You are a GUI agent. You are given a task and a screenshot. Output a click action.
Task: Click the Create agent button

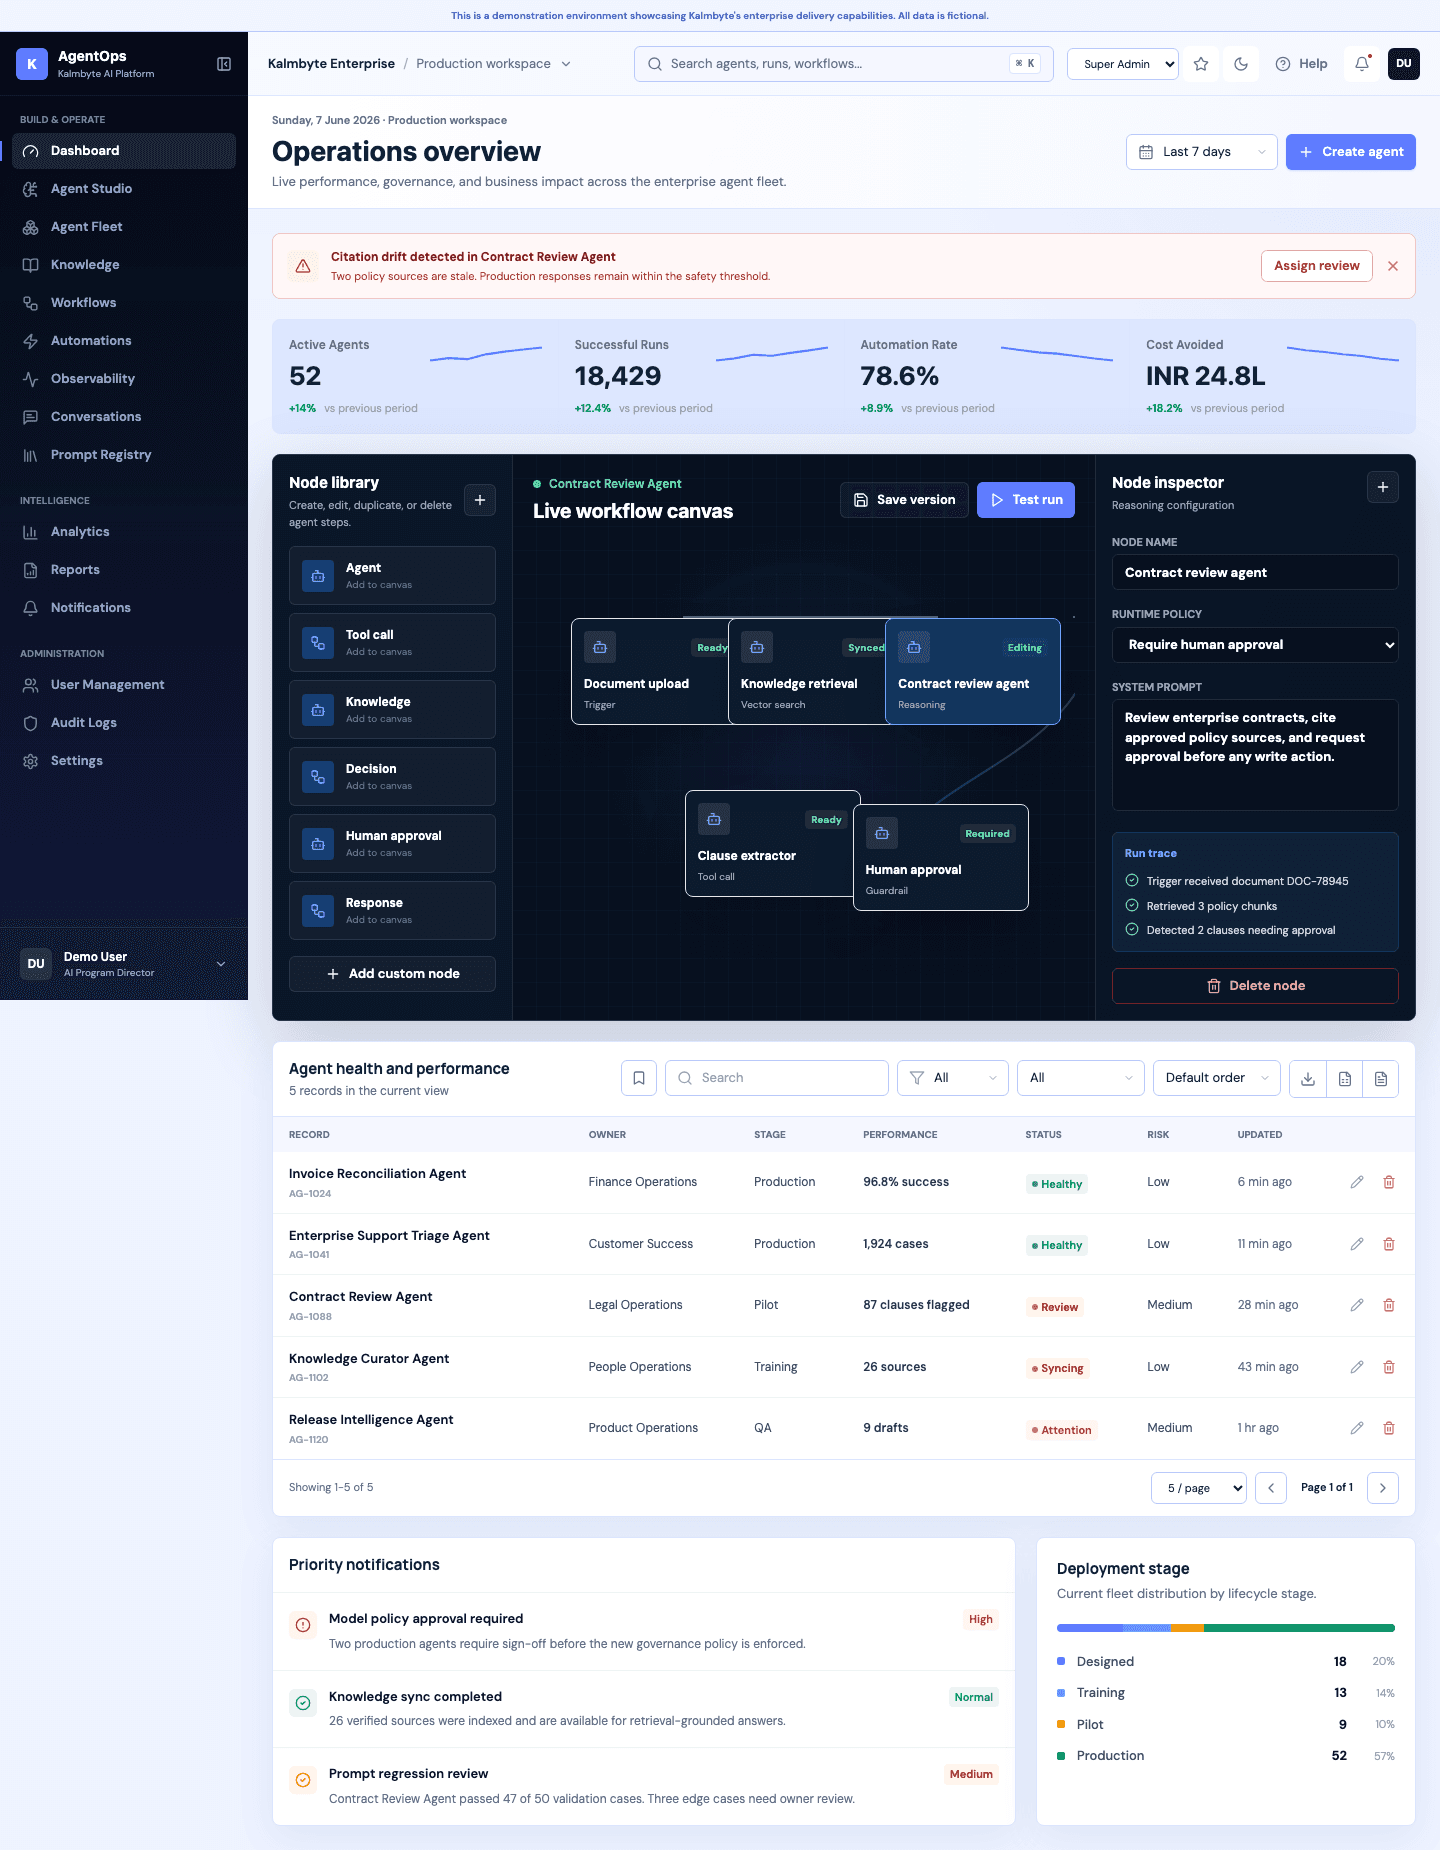[1351, 152]
